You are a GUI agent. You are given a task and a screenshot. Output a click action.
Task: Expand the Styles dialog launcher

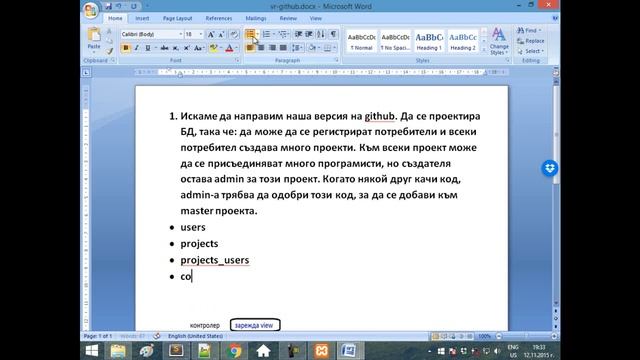pyautogui.click(x=507, y=60)
